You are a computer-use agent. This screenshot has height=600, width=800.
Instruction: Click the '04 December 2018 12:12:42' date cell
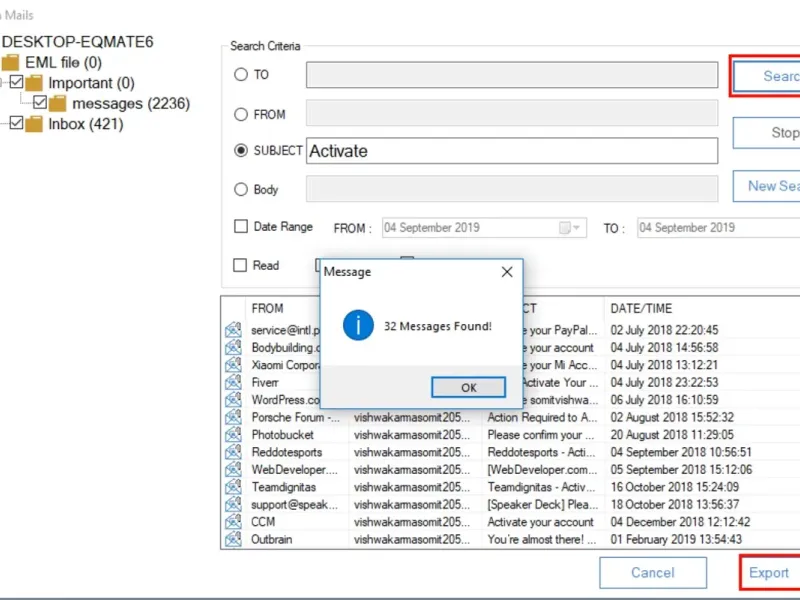pos(680,522)
